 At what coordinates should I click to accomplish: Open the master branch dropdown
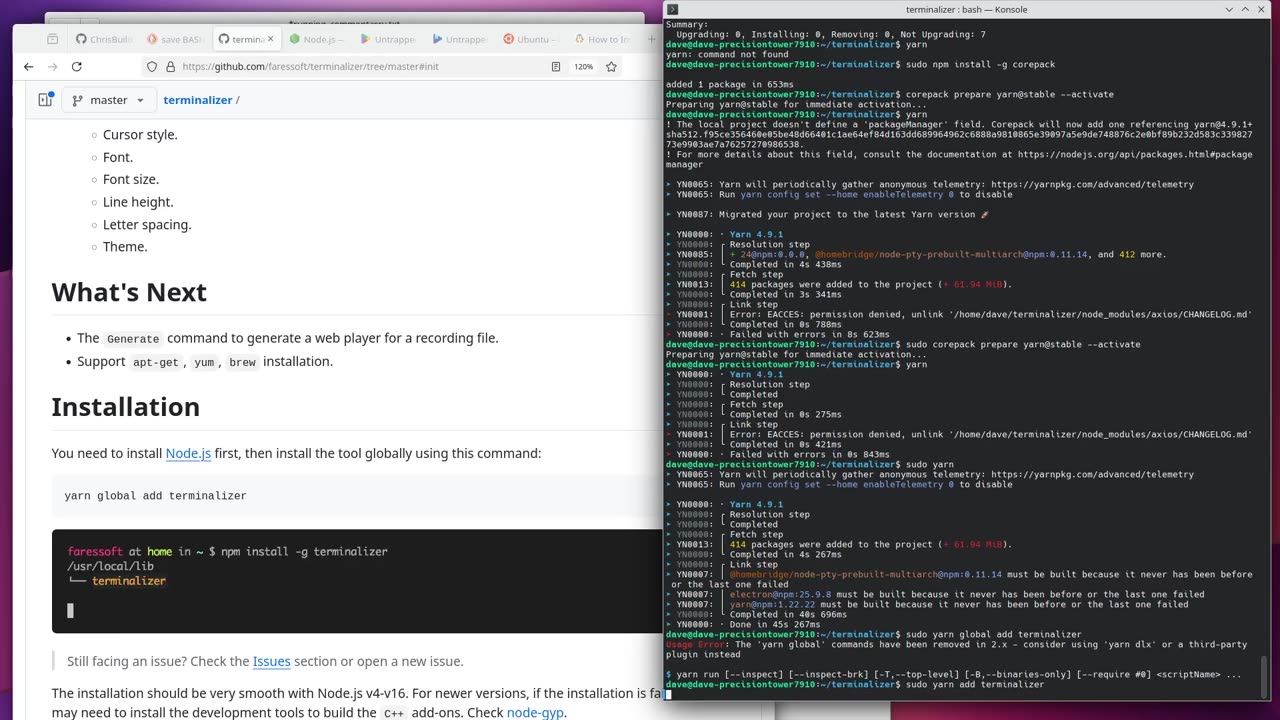pyautogui.click(x=109, y=100)
